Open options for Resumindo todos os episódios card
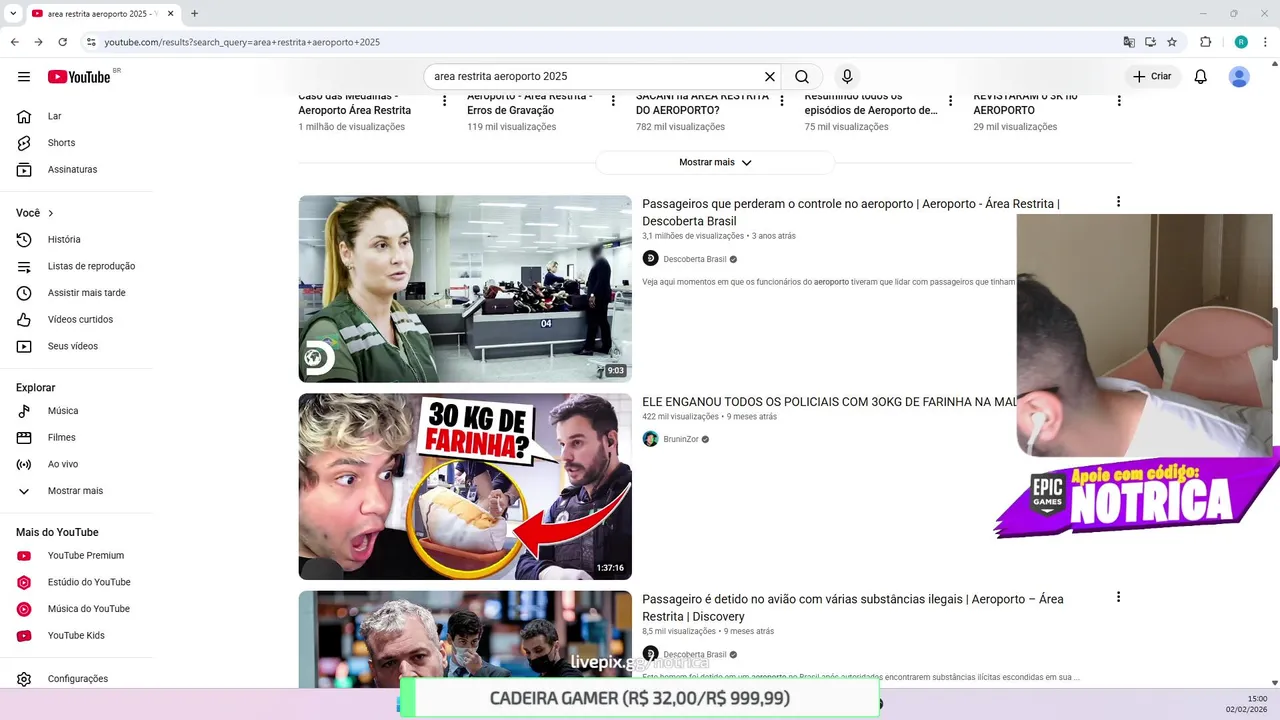Viewport: 1280px width, 720px height. [951, 101]
